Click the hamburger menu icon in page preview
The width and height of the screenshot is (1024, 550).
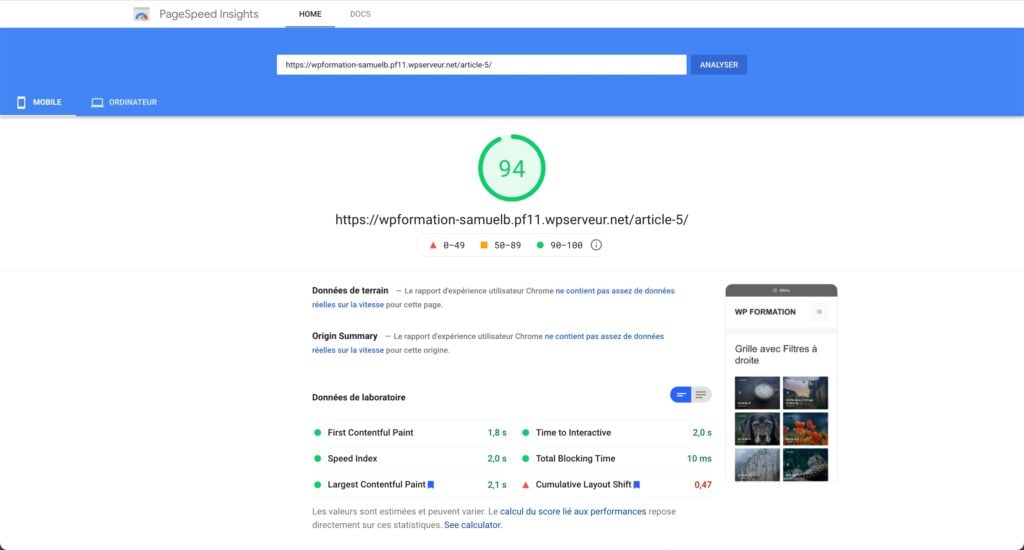tap(819, 312)
